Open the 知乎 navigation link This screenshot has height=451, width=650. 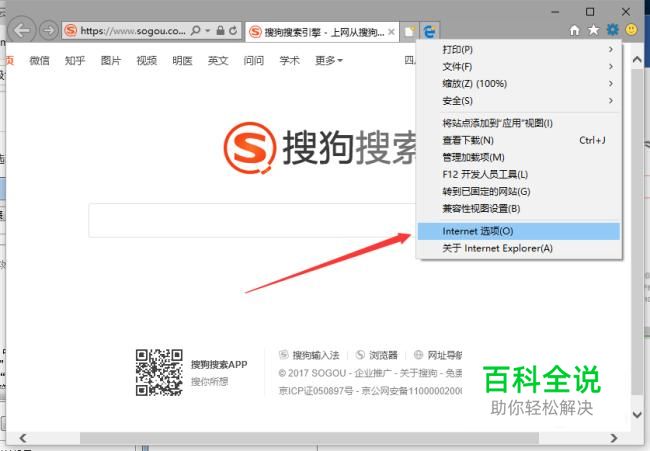coord(75,61)
